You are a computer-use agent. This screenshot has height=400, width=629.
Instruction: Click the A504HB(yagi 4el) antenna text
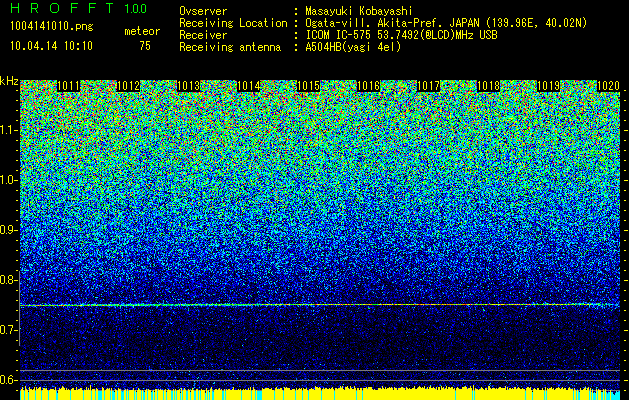[x=353, y=47]
